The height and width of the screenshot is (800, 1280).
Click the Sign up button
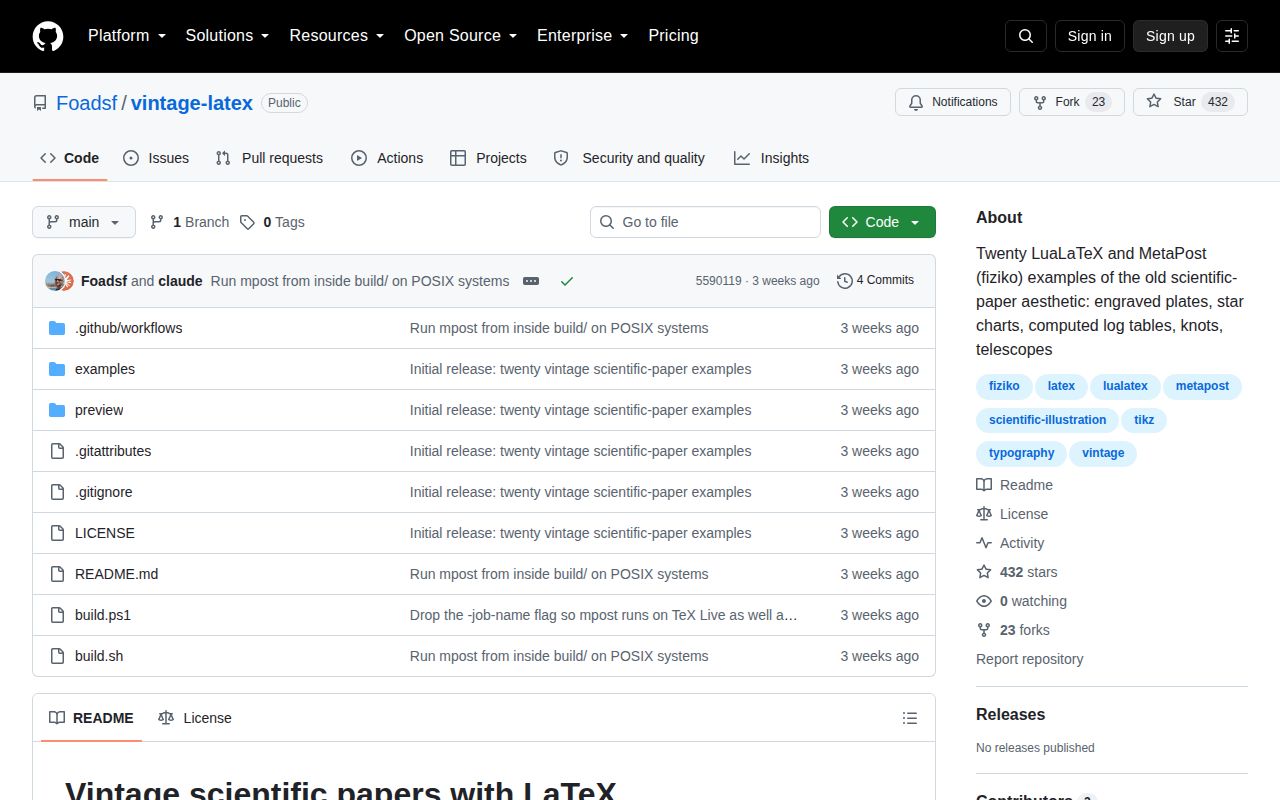click(x=1170, y=36)
